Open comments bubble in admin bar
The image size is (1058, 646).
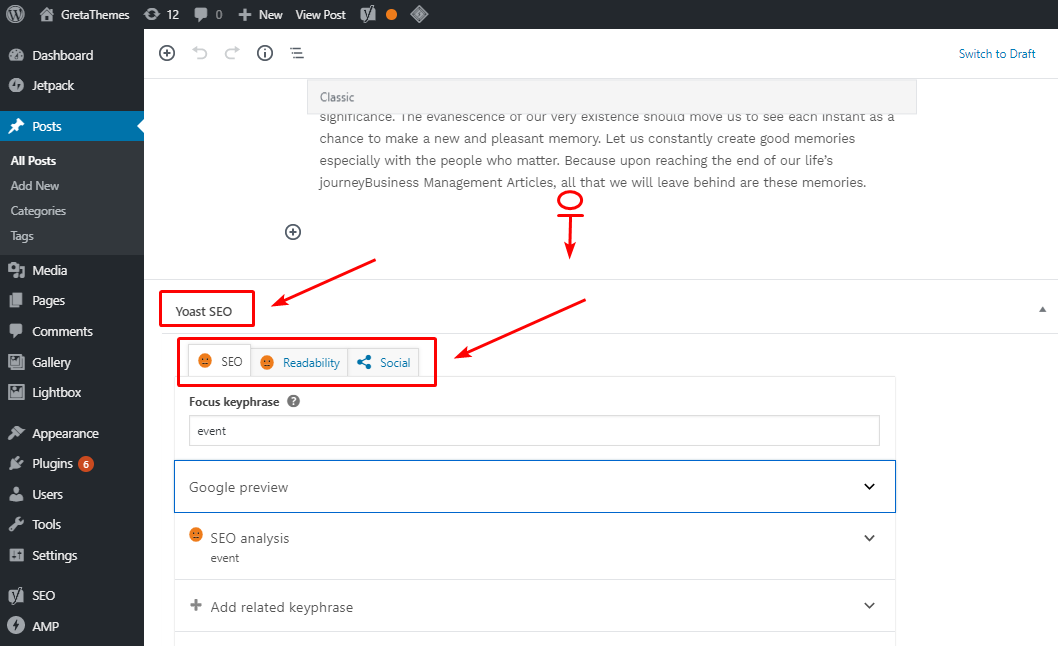[x=208, y=14]
